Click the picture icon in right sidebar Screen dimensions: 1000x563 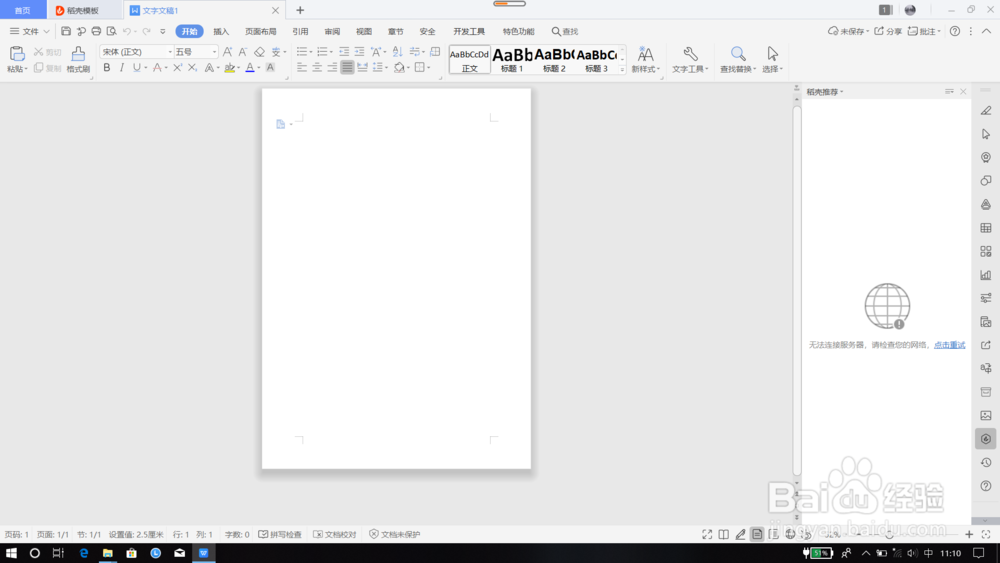click(986, 415)
